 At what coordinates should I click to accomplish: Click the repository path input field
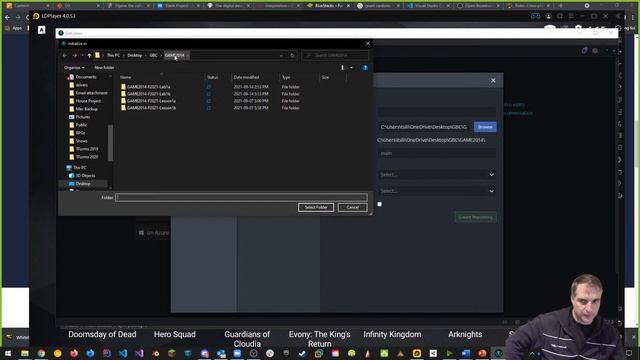(x=424, y=127)
